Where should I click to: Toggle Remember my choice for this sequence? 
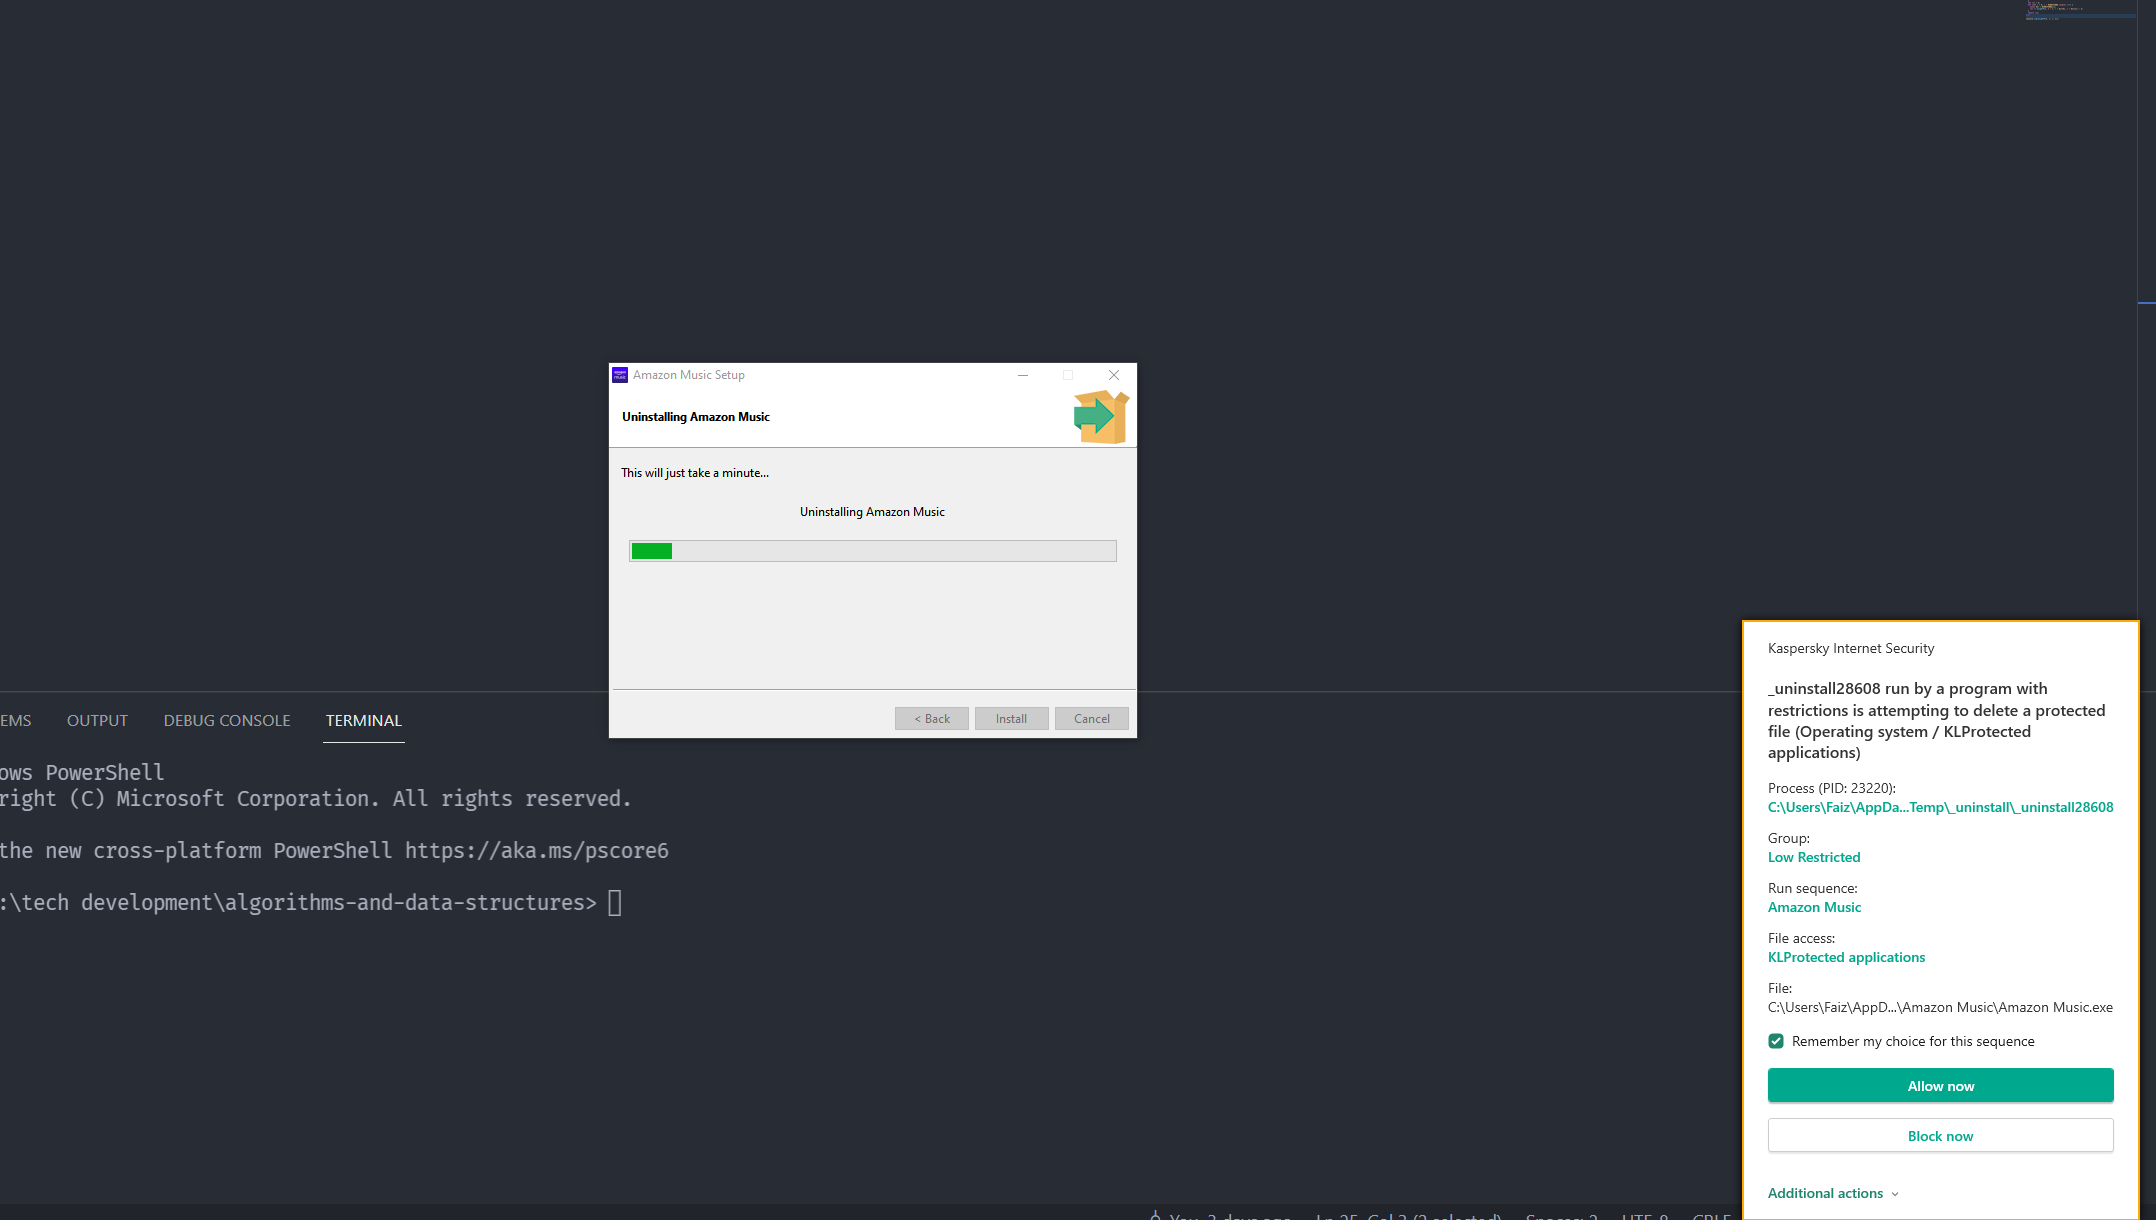(x=1776, y=1041)
